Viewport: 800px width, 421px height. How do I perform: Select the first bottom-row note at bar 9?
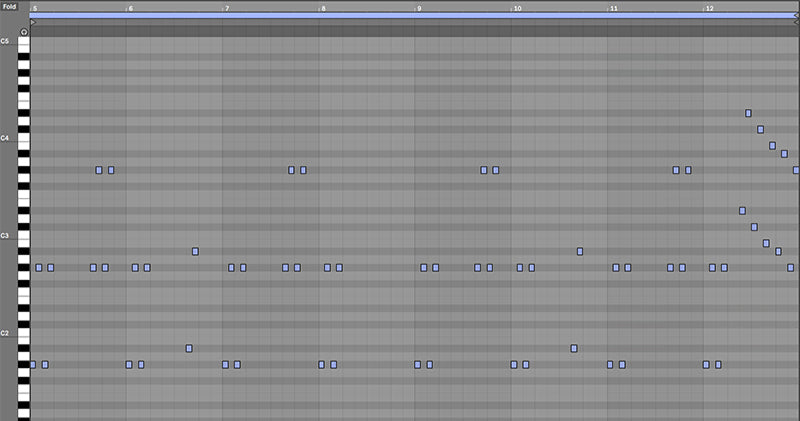[x=417, y=364]
